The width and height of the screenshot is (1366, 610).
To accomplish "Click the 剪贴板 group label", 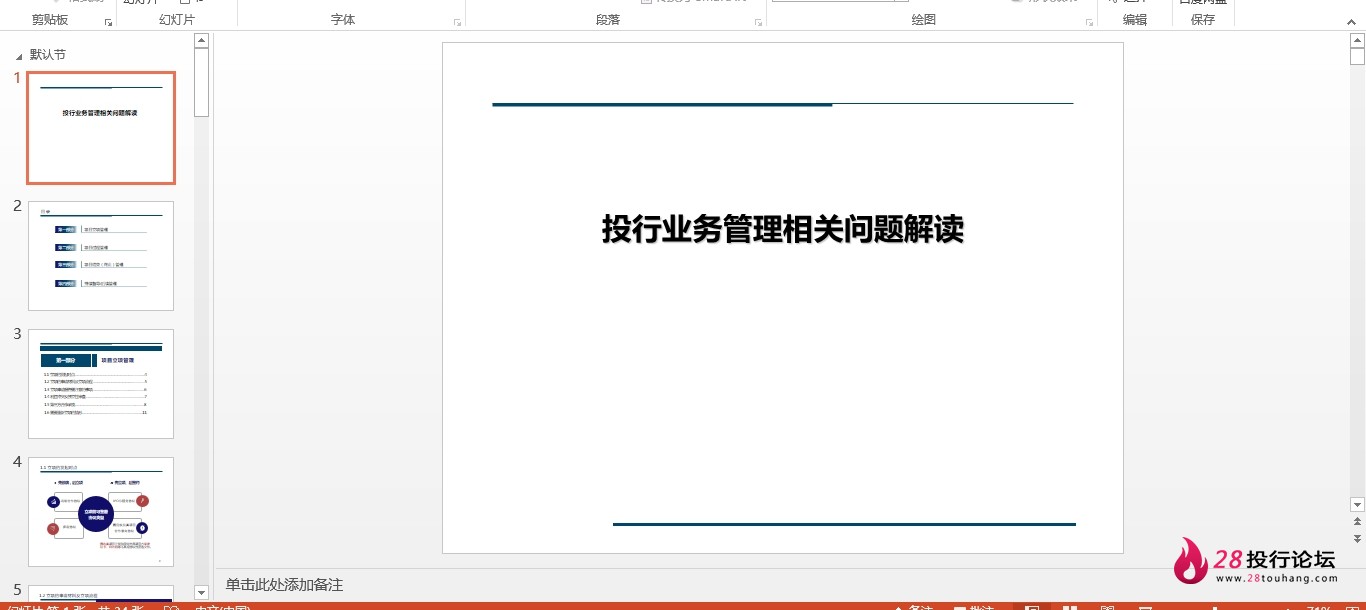I will tap(50, 20).
